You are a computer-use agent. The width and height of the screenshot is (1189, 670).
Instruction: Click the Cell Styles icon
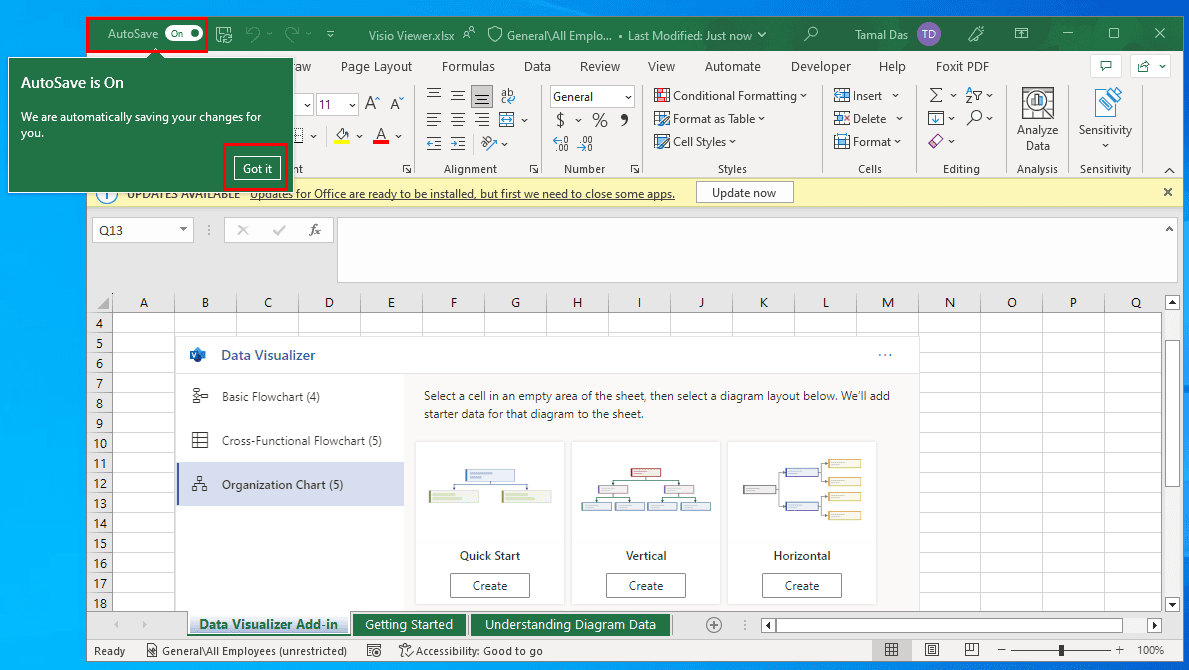point(695,141)
